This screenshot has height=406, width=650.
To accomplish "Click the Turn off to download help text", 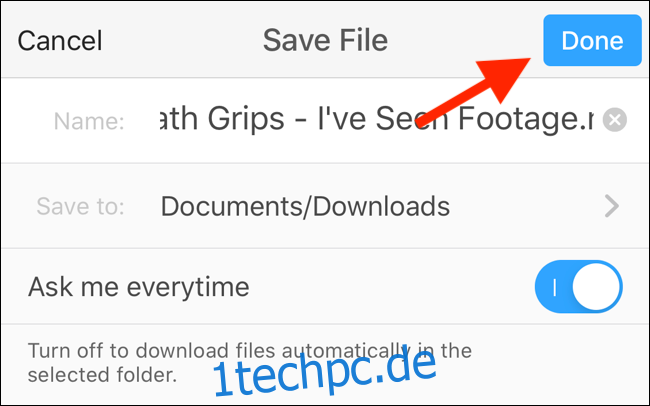I will point(250,362).
